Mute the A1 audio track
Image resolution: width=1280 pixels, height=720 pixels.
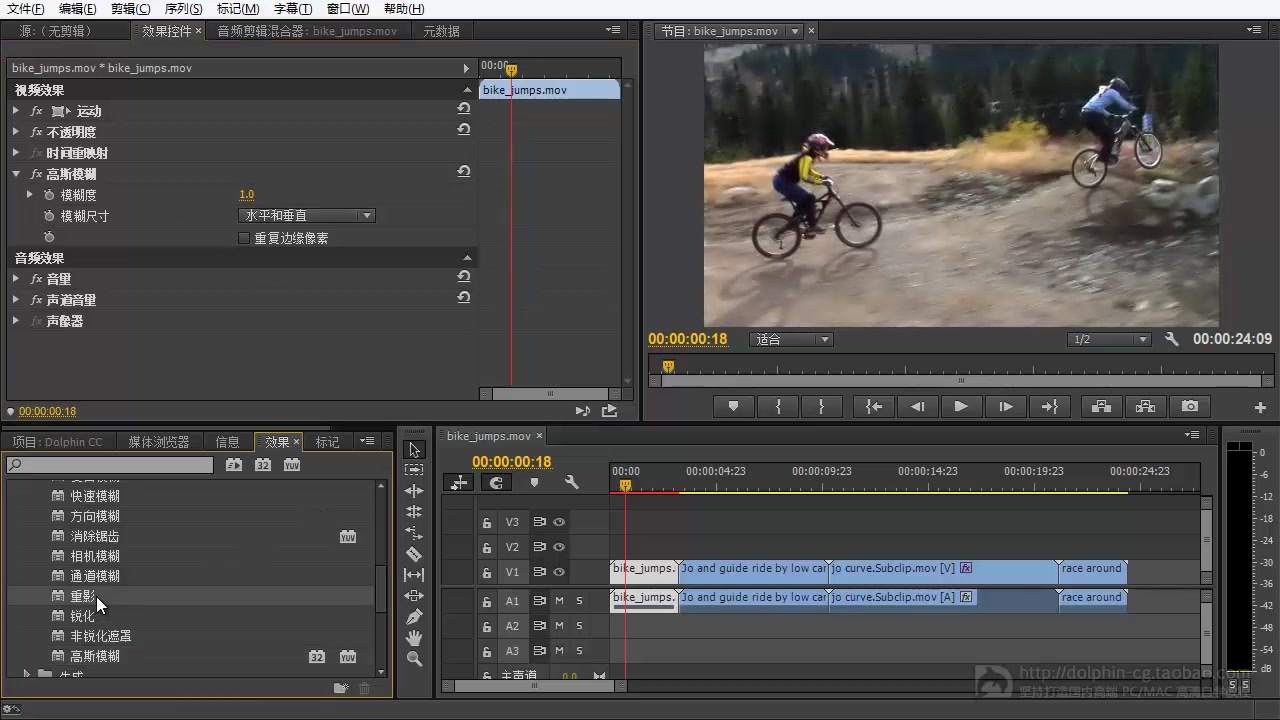559,601
